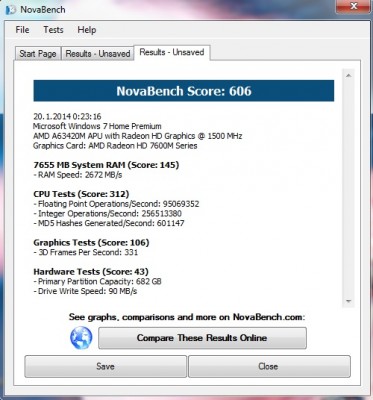Save the benchmark results
Viewport: 373px width, 400px height.
coord(105,366)
